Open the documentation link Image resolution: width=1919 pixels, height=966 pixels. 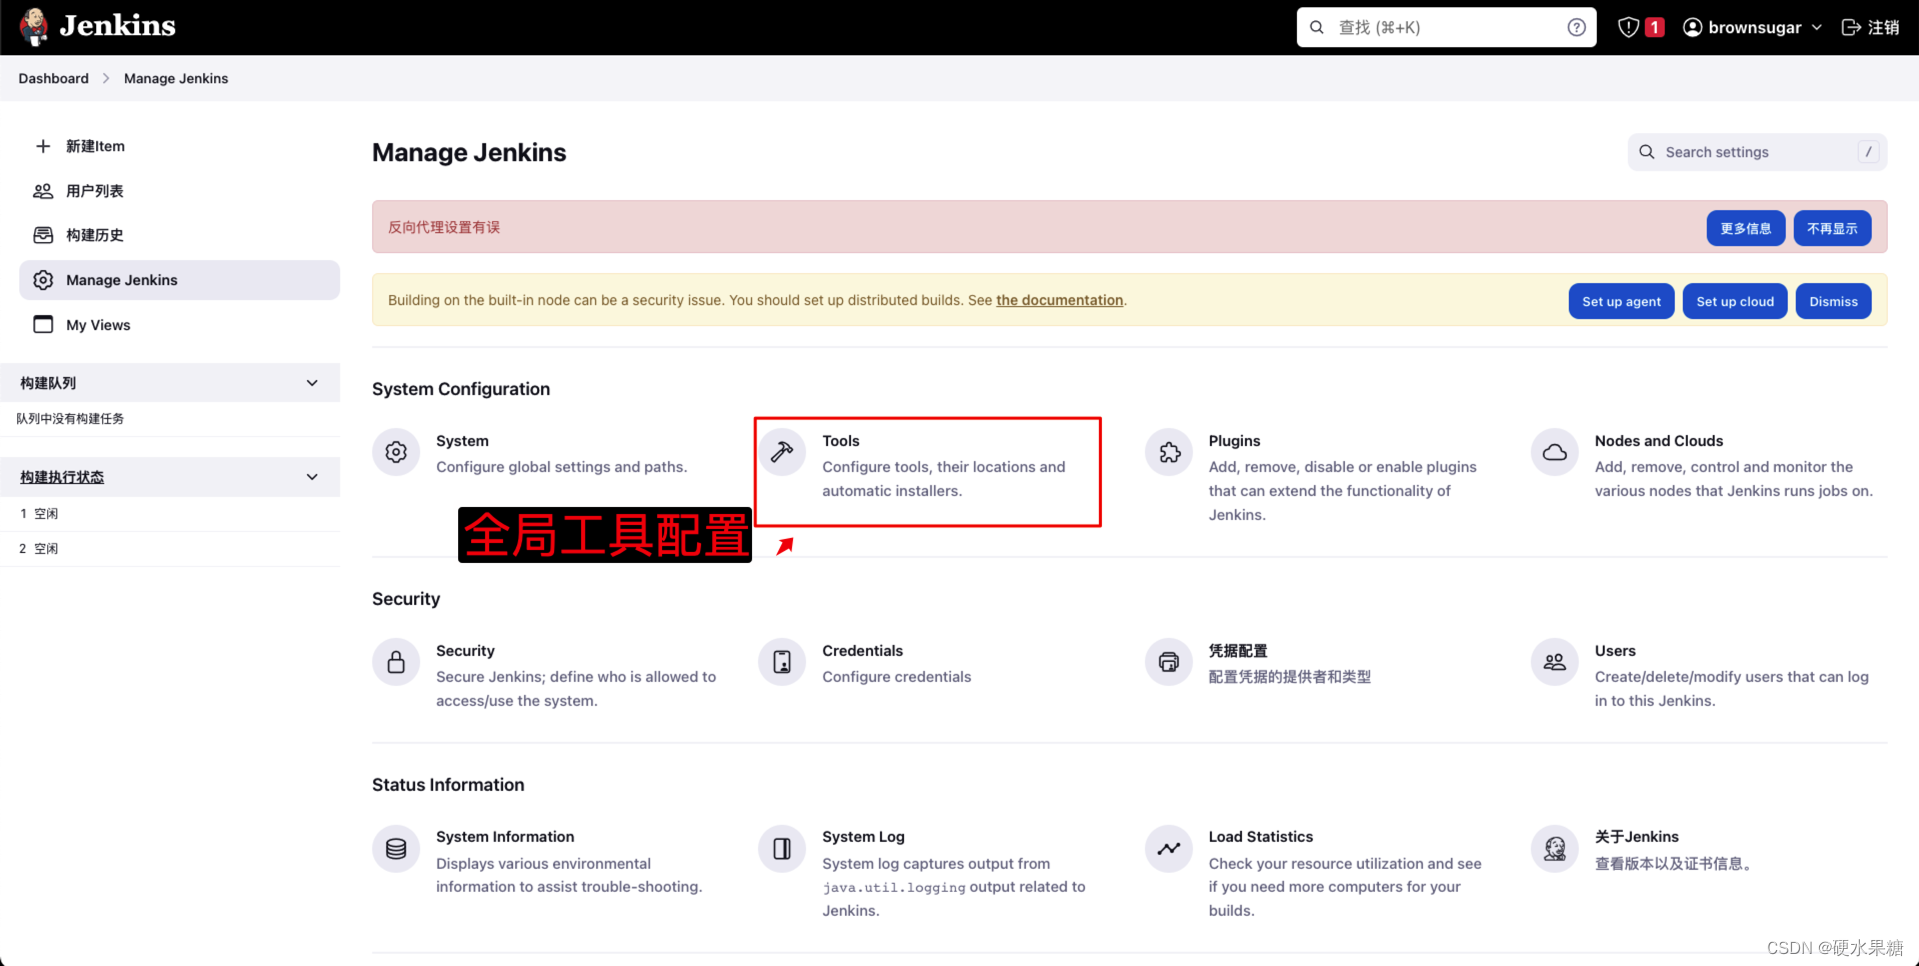pos(1059,300)
